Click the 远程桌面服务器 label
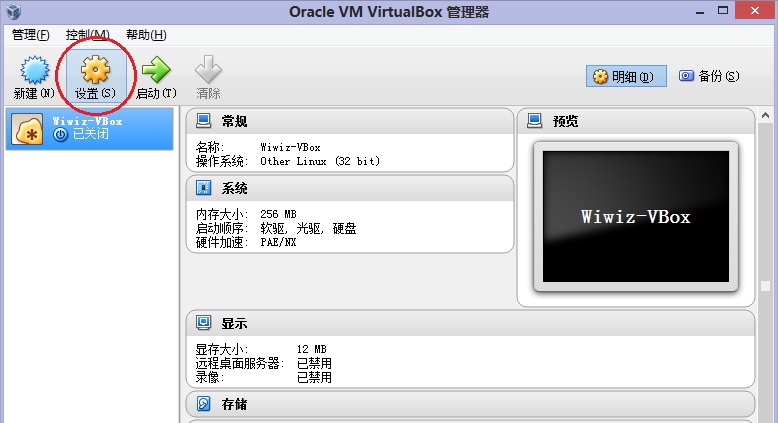The image size is (778, 423). pos(240,363)
